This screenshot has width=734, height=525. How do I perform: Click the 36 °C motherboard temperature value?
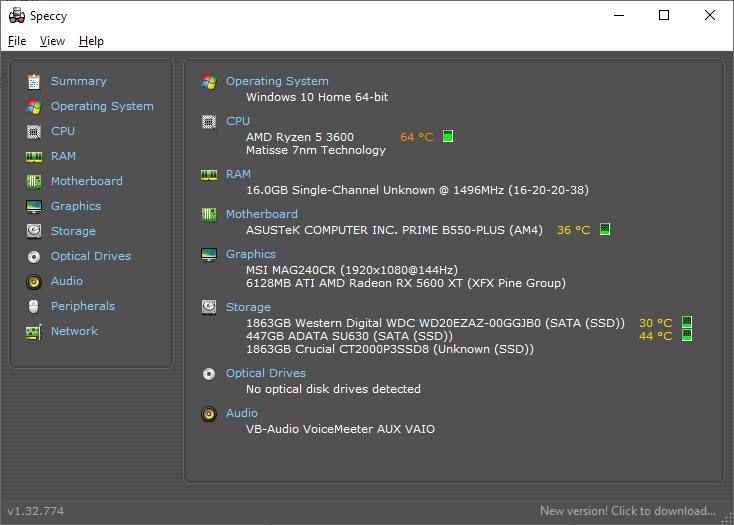pyautogui.click(x=573, y=230)
